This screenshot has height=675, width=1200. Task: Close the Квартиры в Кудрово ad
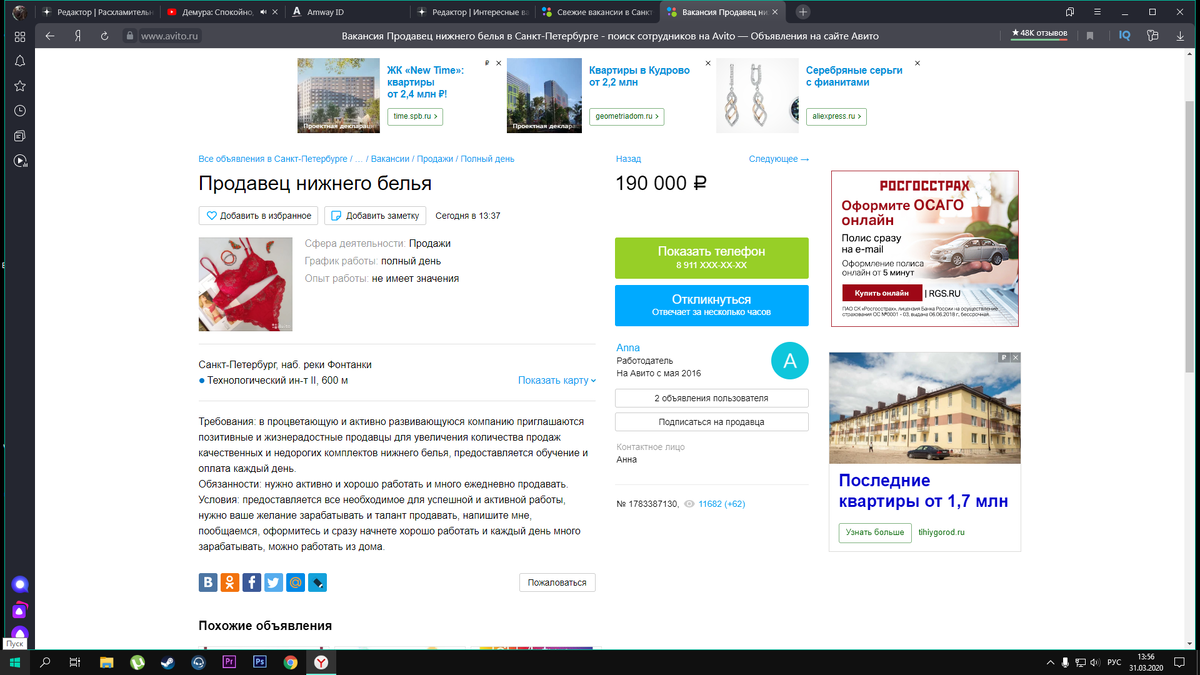click(708, 63)
